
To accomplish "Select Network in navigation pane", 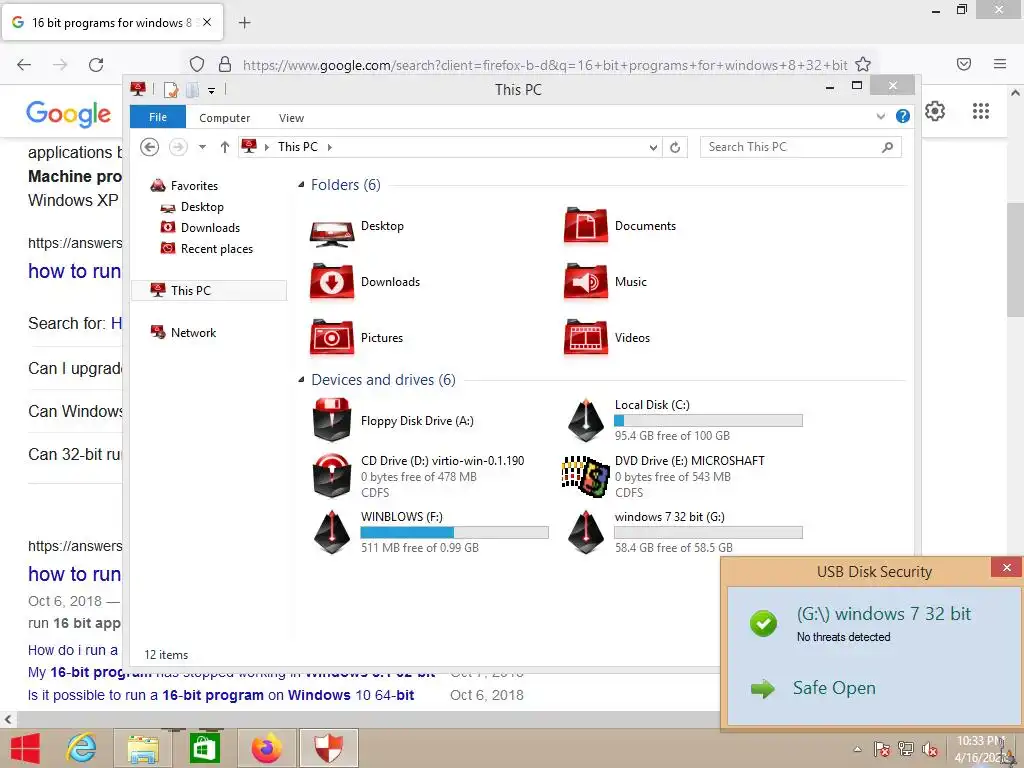I will click(193, 333).
